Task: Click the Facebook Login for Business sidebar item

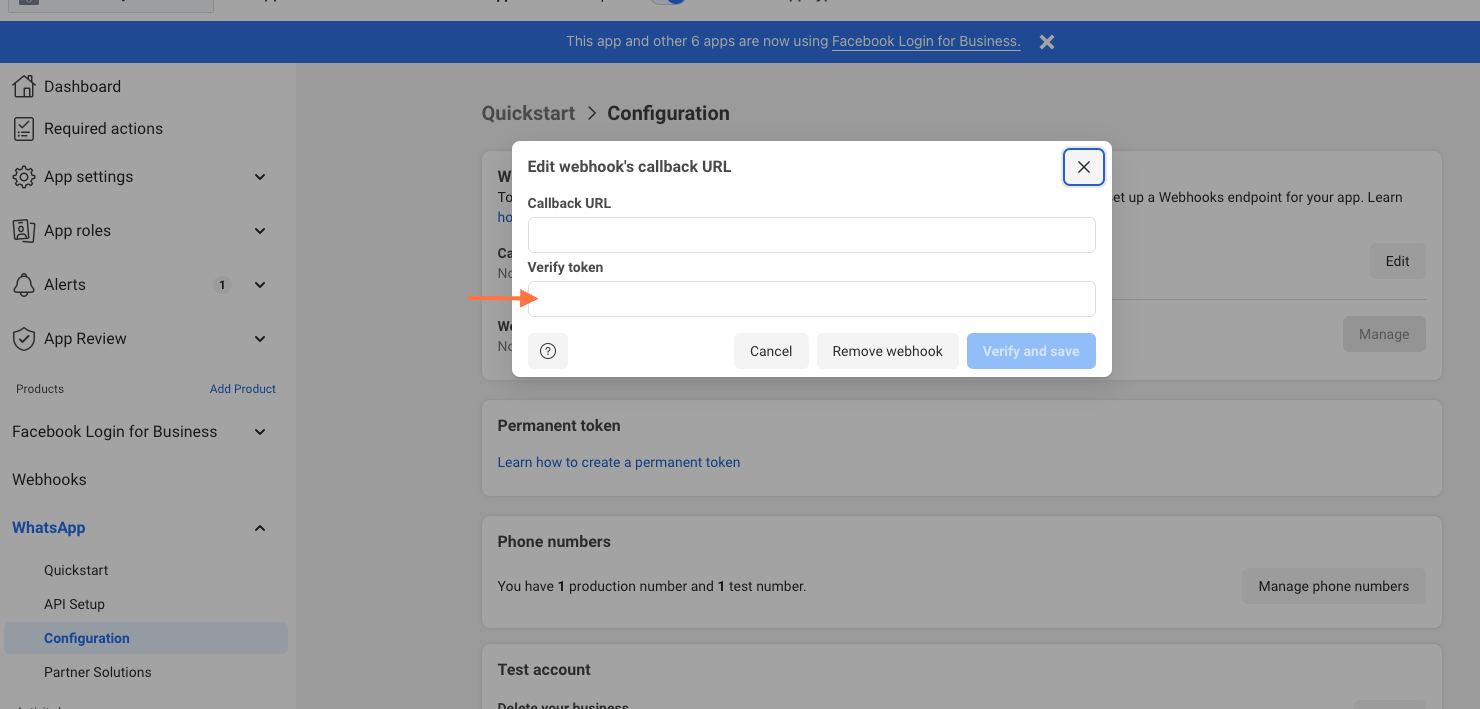Action: point(114,432)
